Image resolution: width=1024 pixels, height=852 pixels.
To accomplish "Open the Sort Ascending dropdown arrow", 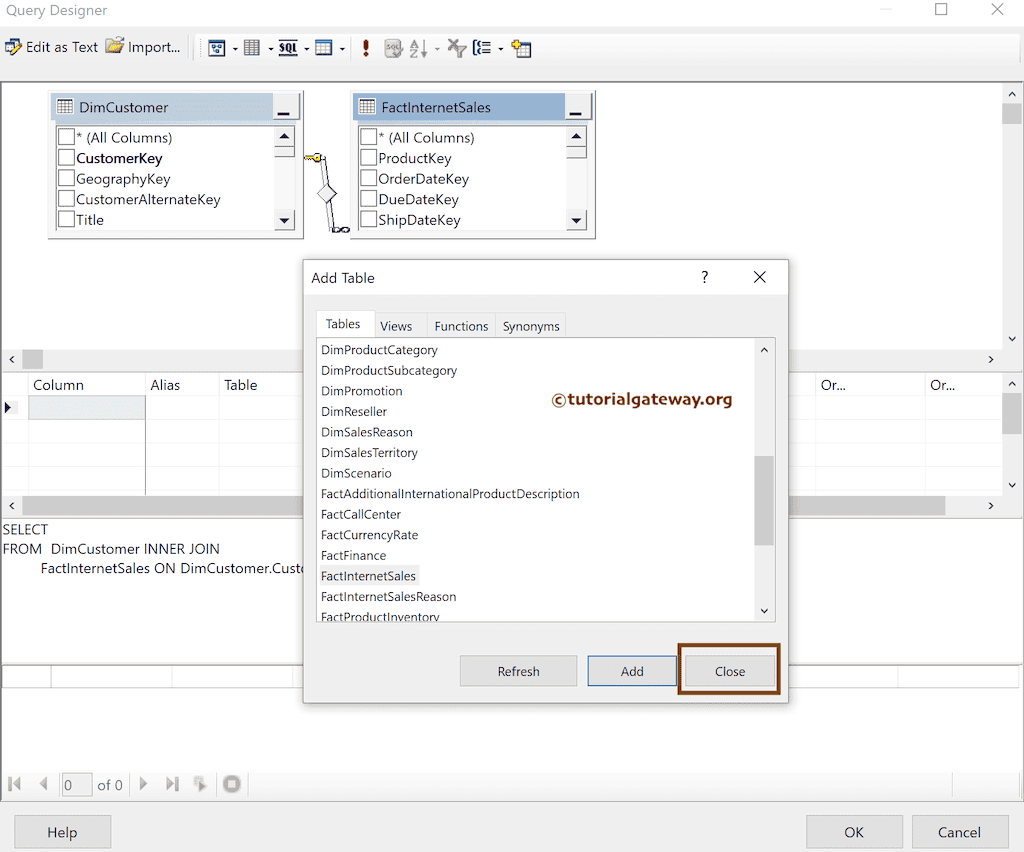I will point(437,48).
